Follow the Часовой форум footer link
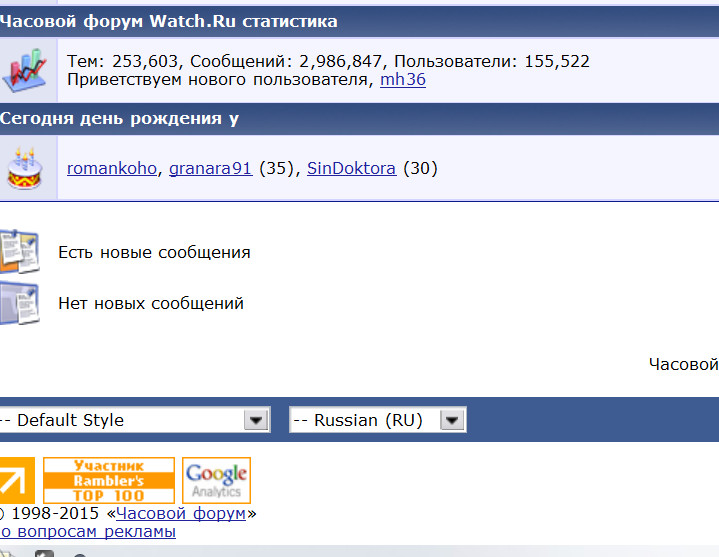 click(x=181, y=513)
